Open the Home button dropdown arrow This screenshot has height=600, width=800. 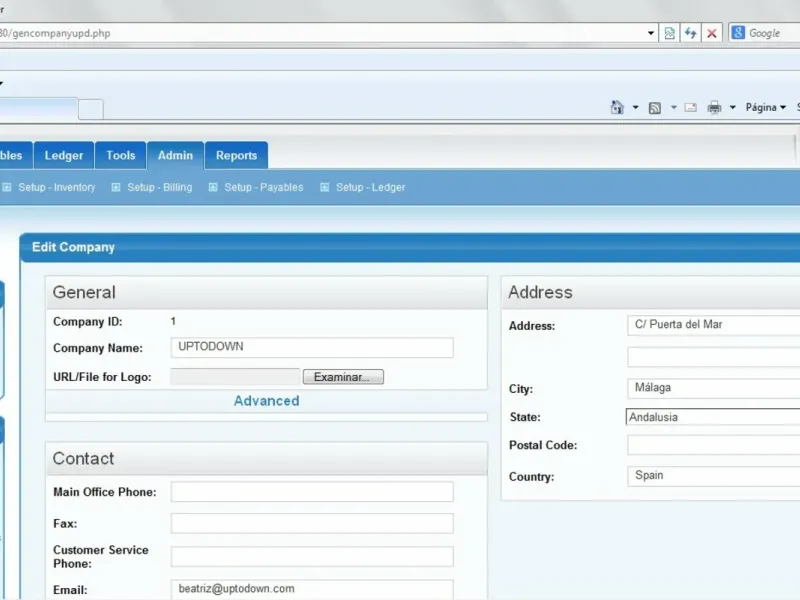[635, 107]
